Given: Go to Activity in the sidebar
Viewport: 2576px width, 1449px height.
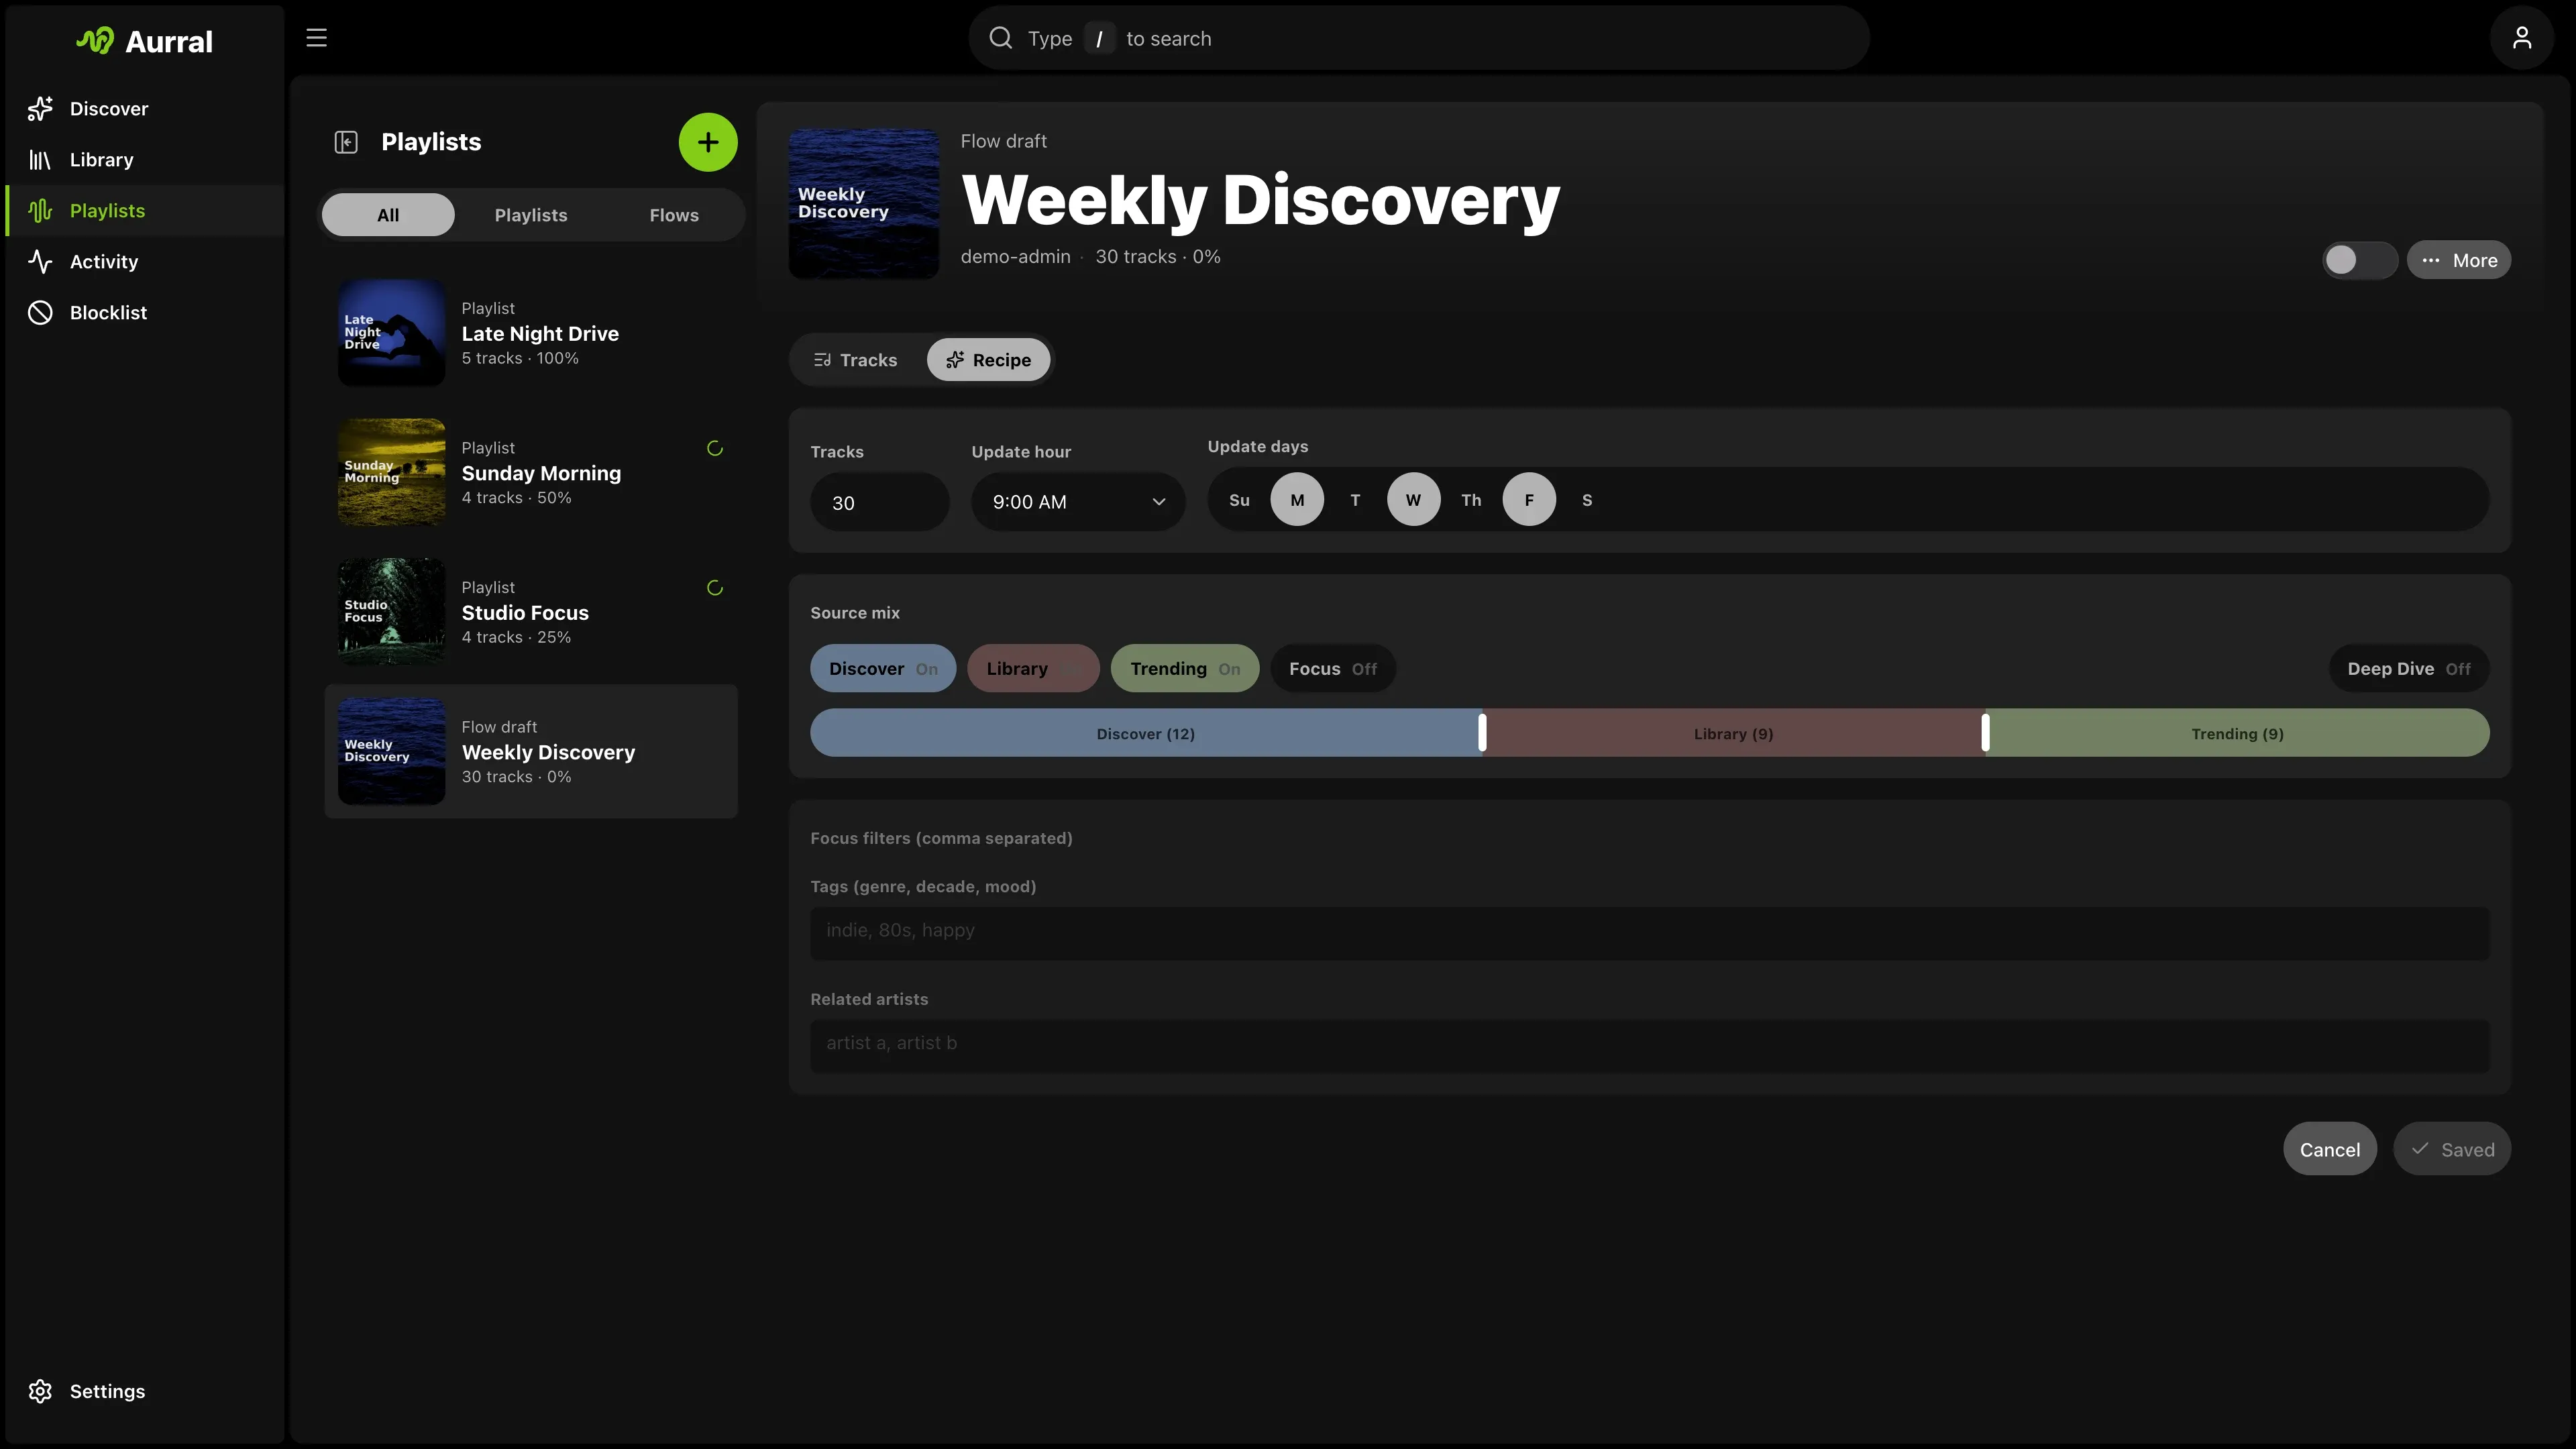Looking at the screenshot, I should (145, 262).
